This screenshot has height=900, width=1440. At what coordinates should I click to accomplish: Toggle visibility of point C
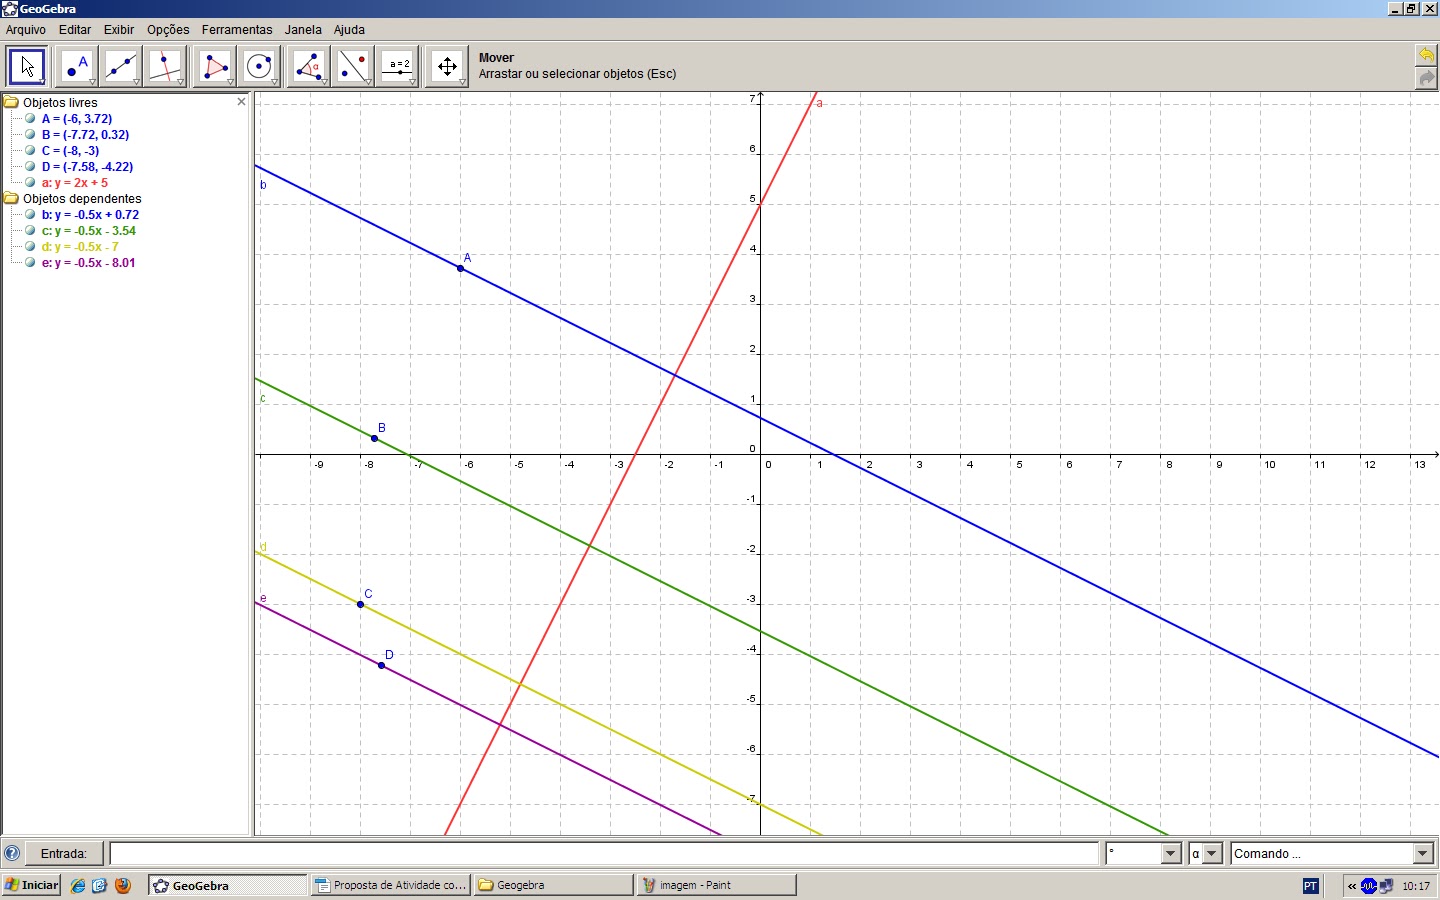(x=30, y=150)
